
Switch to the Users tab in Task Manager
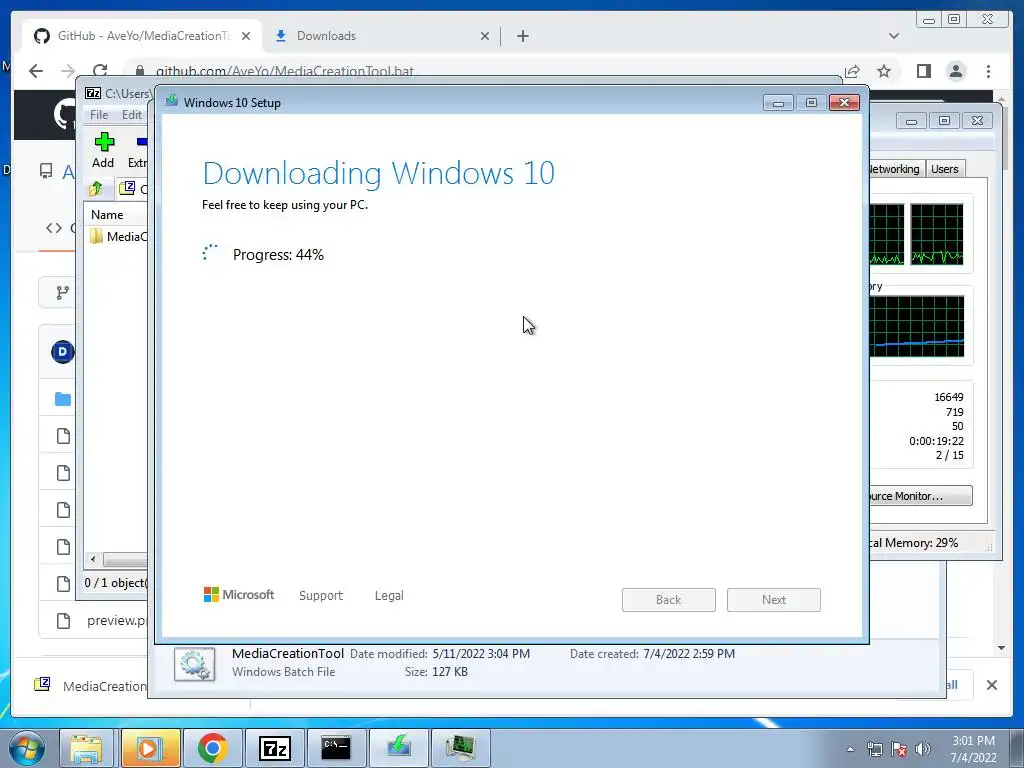(944, 169)
